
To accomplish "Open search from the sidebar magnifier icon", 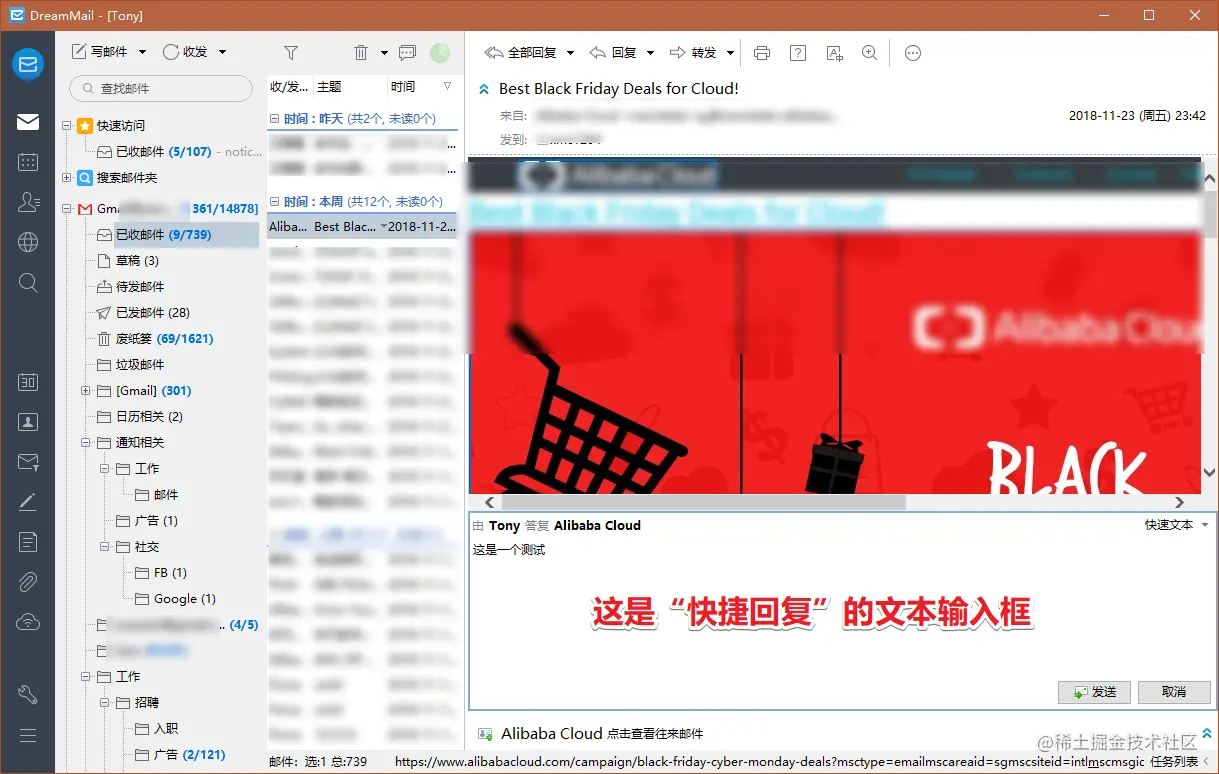I will click(x=28, y=282).
